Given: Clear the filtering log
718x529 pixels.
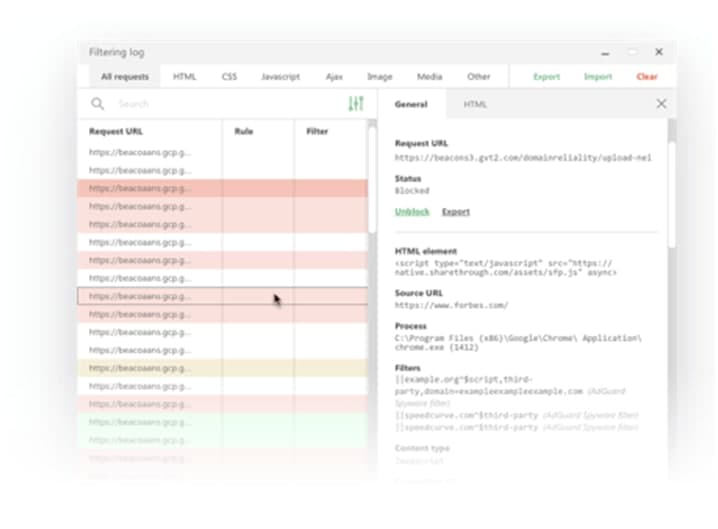Looking at the screenshot, I should click(647, 77).
